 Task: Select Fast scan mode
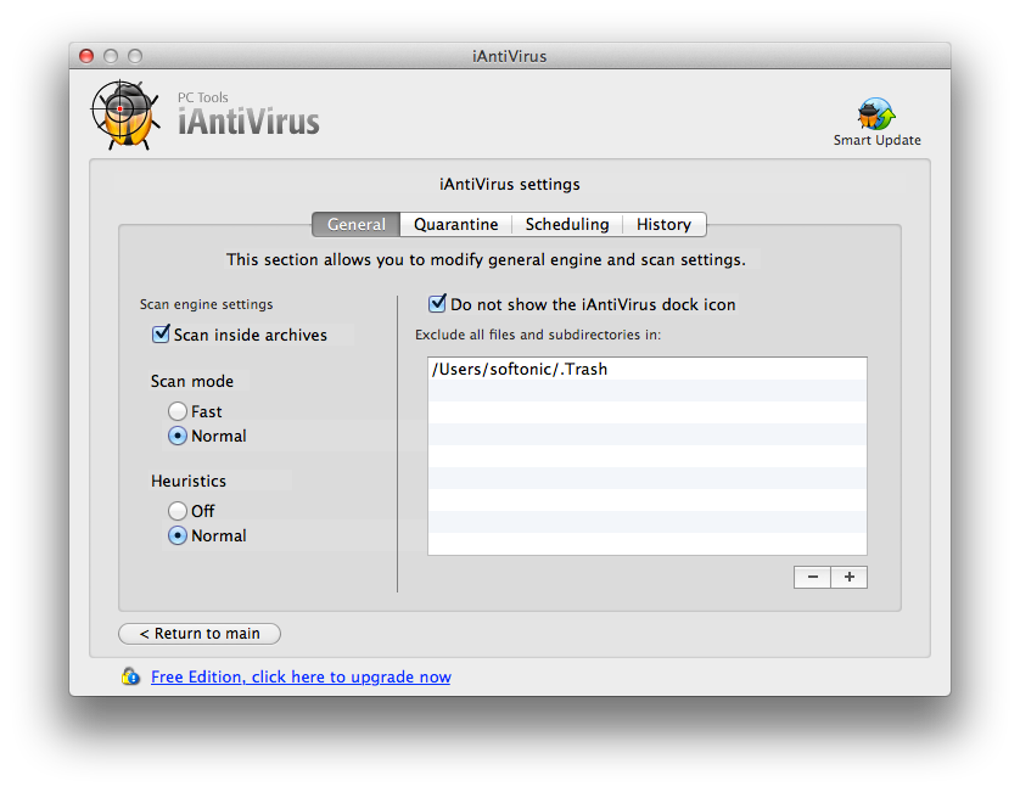click(x=177, y=411)
